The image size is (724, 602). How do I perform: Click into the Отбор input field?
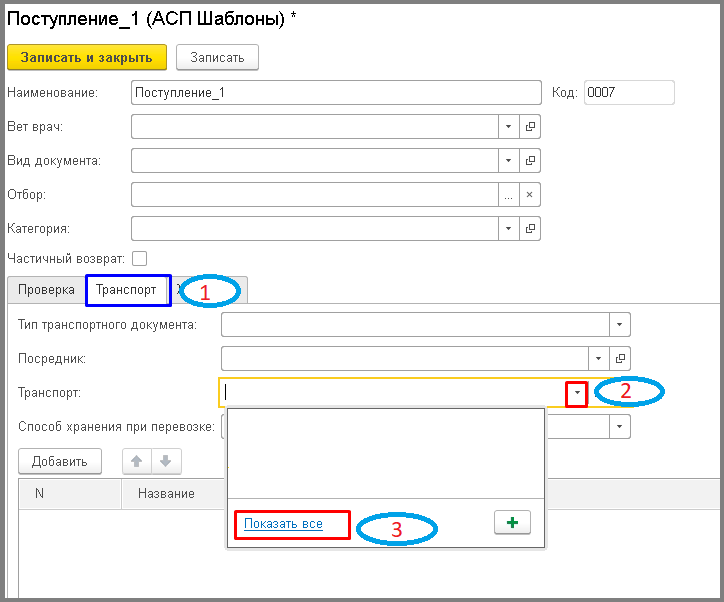[x=314, y=195]
